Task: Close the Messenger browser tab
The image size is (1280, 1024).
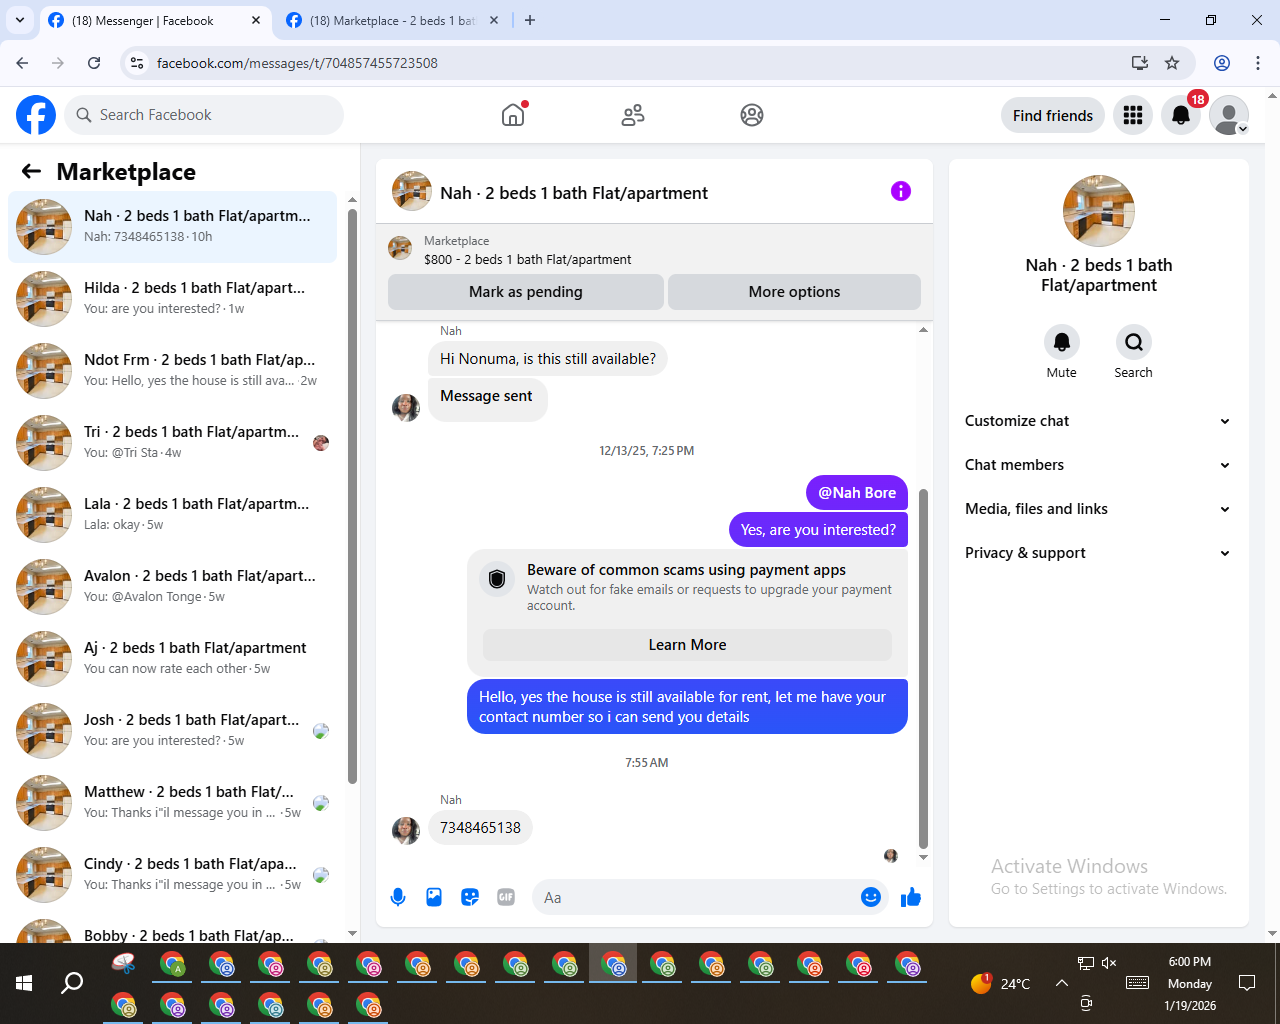Action: [x=256, y=20]
